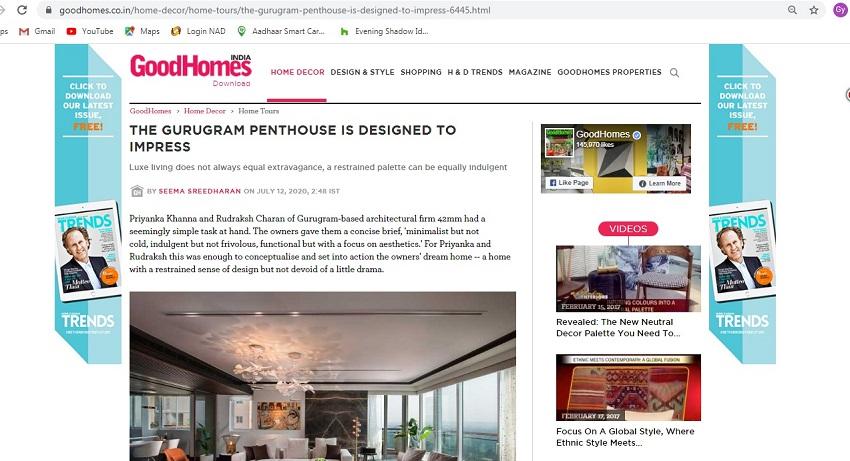The width and height of the screenshot is (850, 461).
Task: Play the New Neutral Decor Palette video
Action: [628, 279]
